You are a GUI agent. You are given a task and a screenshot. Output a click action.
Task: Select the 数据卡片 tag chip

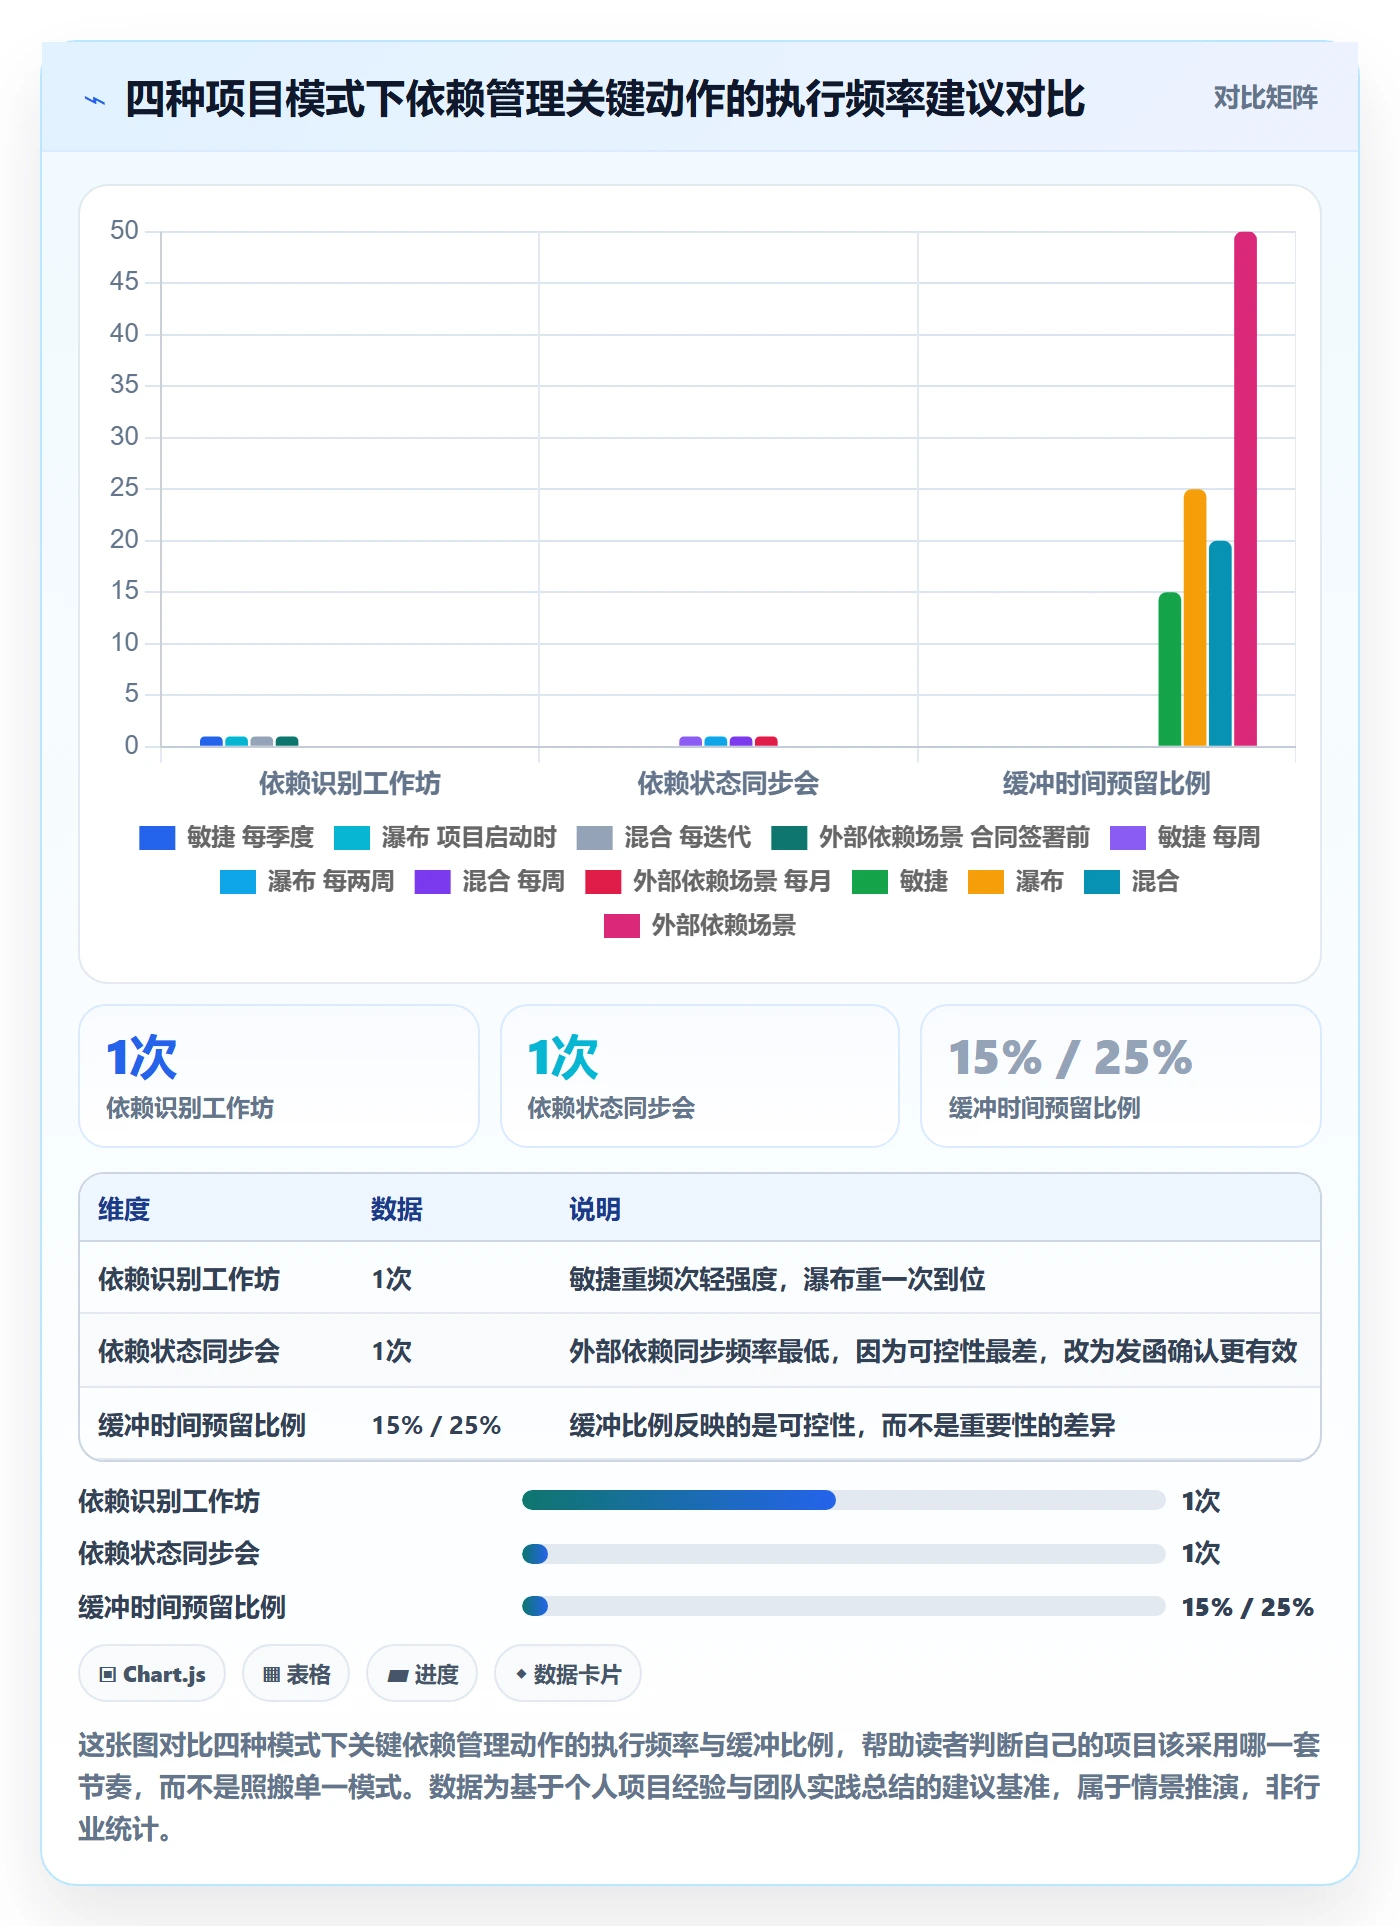click(568, 1673)
